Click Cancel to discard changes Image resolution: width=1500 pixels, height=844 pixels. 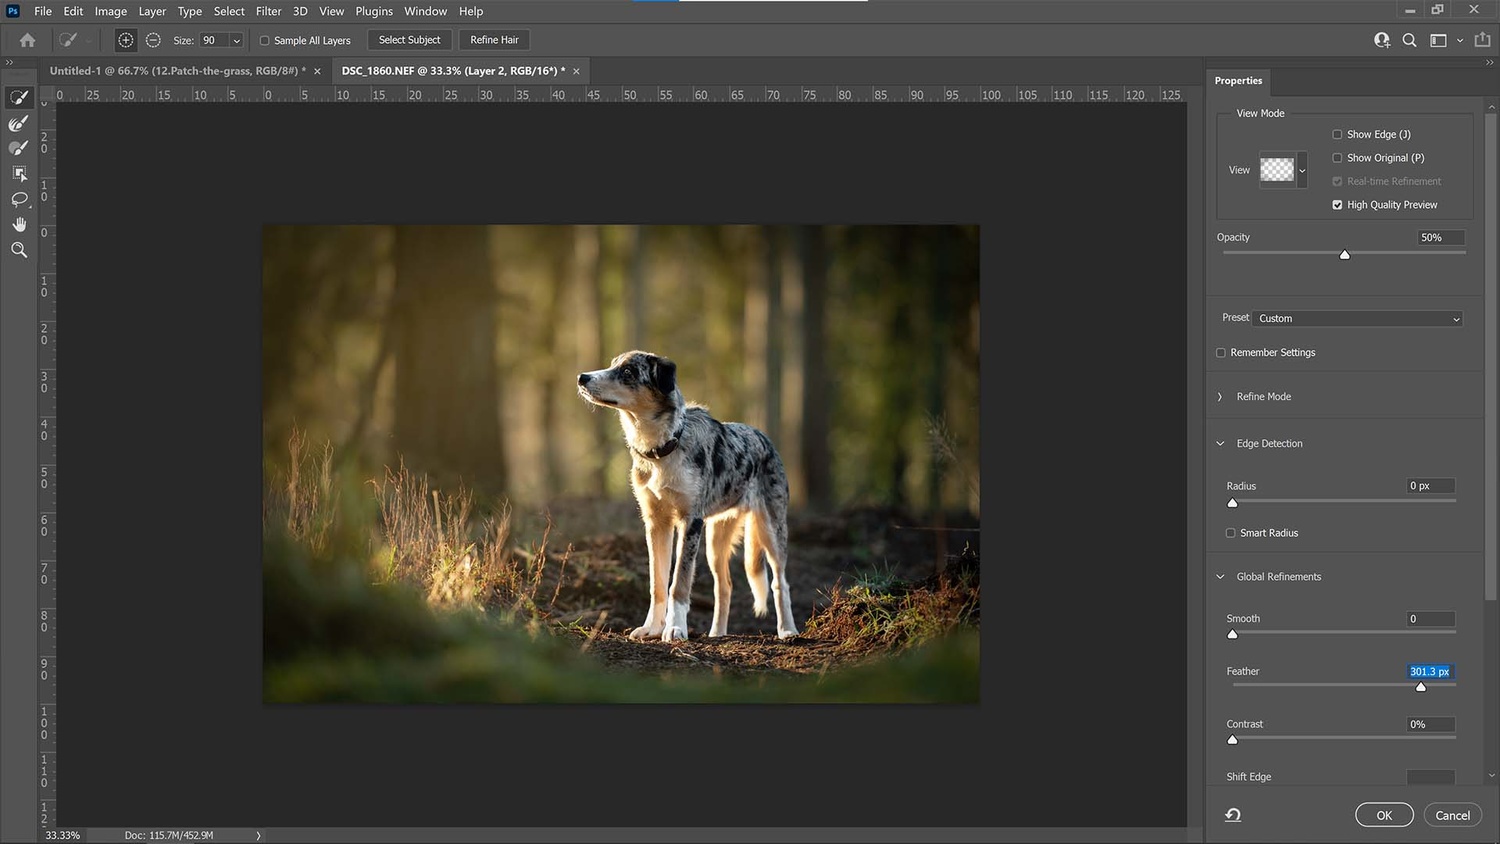pyautogui.click(x=1452, y=815)
